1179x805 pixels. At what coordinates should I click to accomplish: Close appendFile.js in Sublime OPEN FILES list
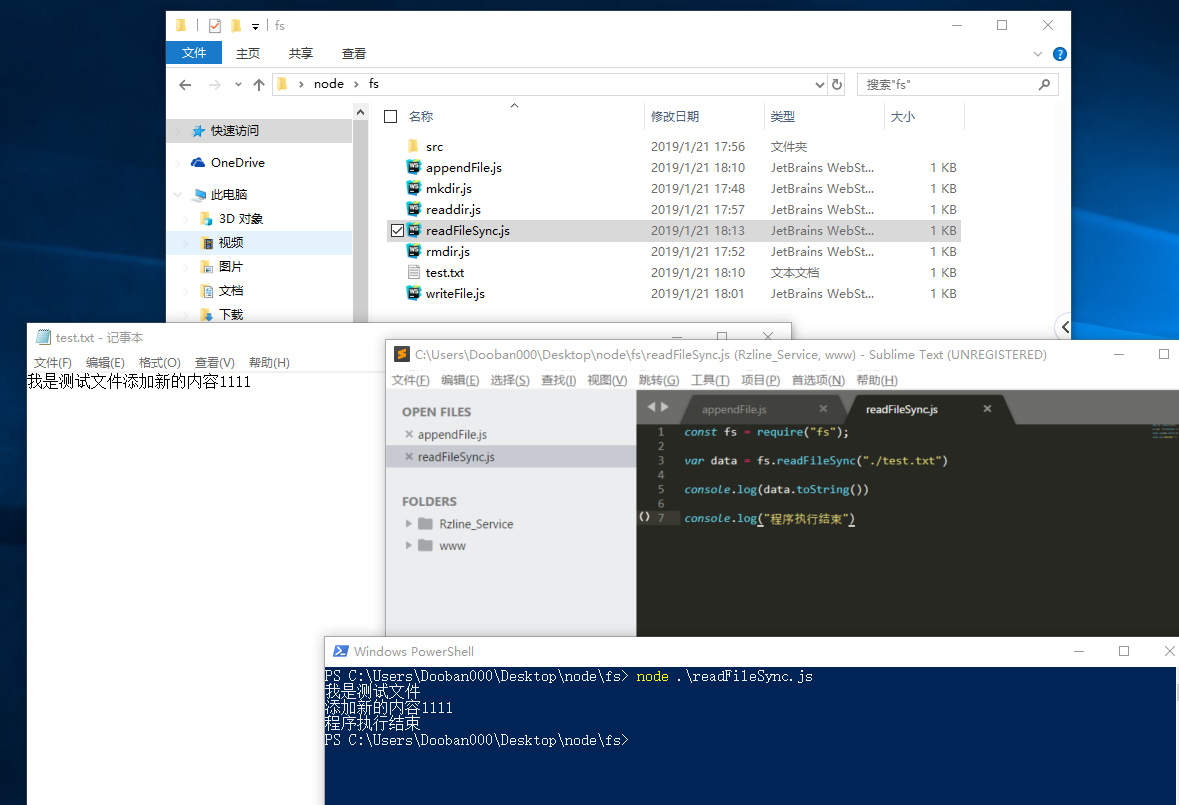coord(409,434)
